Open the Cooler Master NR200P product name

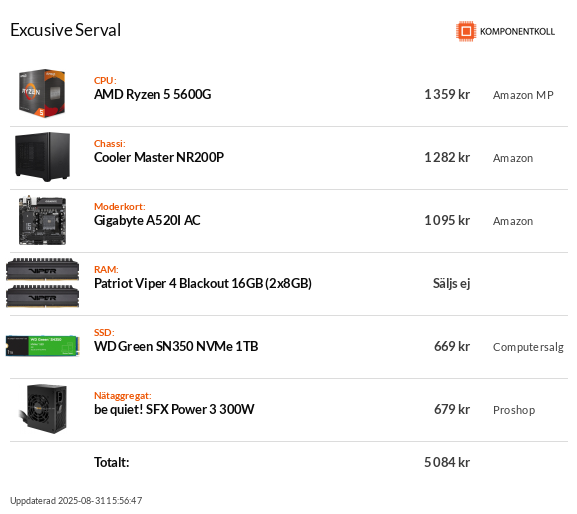coord(159,157)
